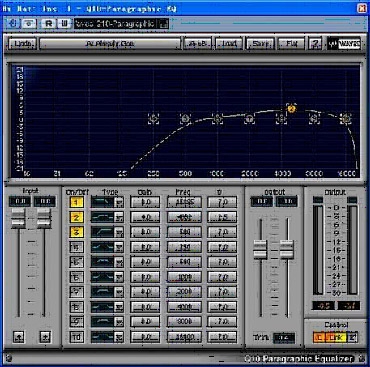Click band 2 Q value field
This screenshot has height=367, width=370.
pos(222,217)
